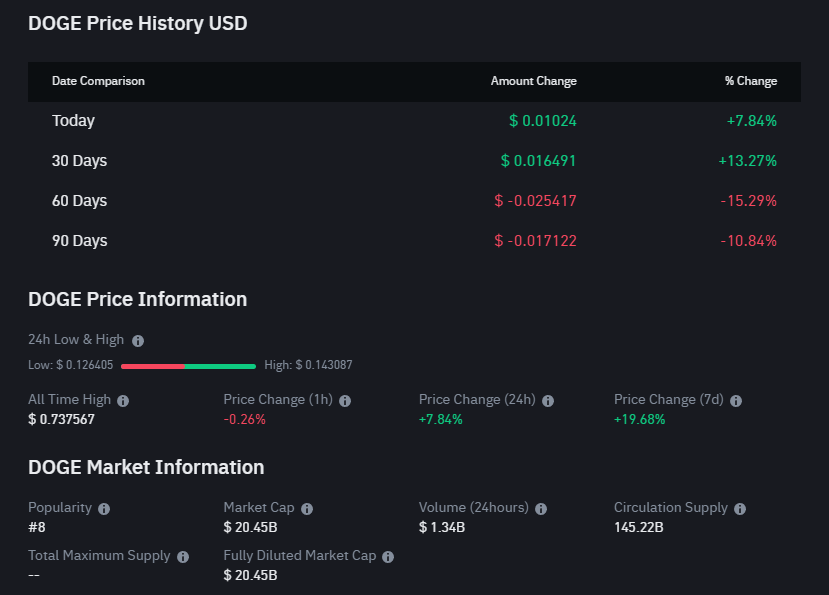
Task: Click info icon next to Price Change (1h)
Action: pyautogui.click(x=345, y=401)
